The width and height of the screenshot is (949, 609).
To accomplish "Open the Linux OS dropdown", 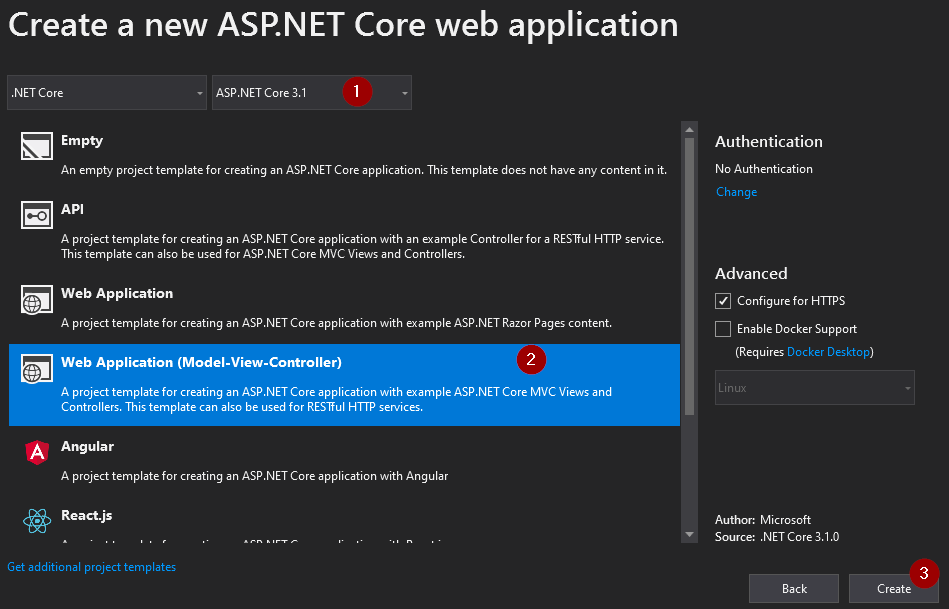I will pos(814,388).
